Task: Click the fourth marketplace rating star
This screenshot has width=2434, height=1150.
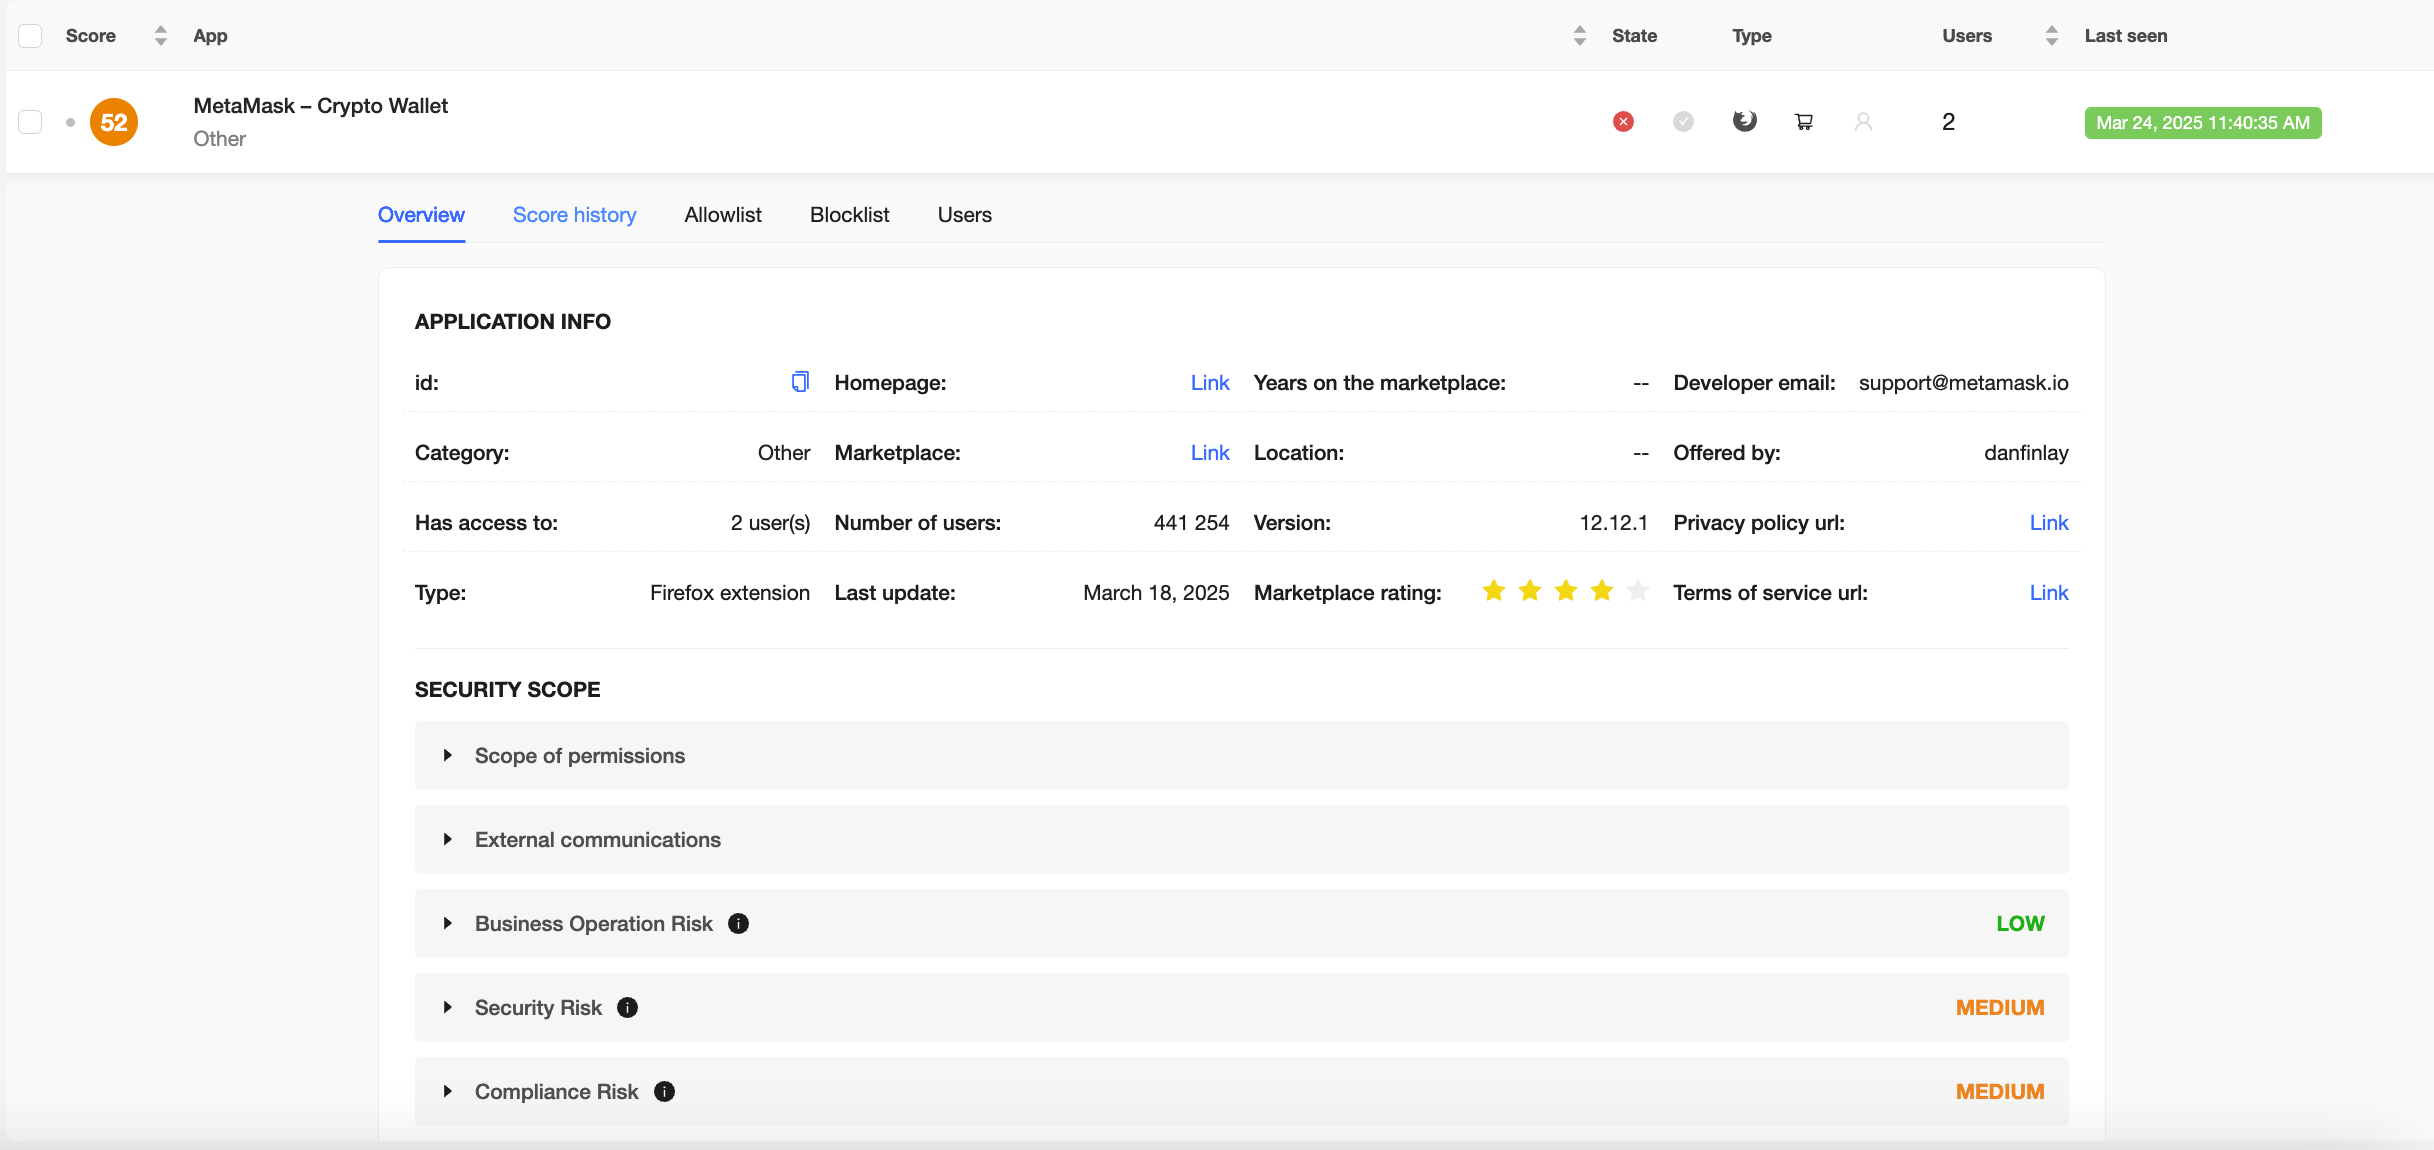Action: [x=1601, y=591]
